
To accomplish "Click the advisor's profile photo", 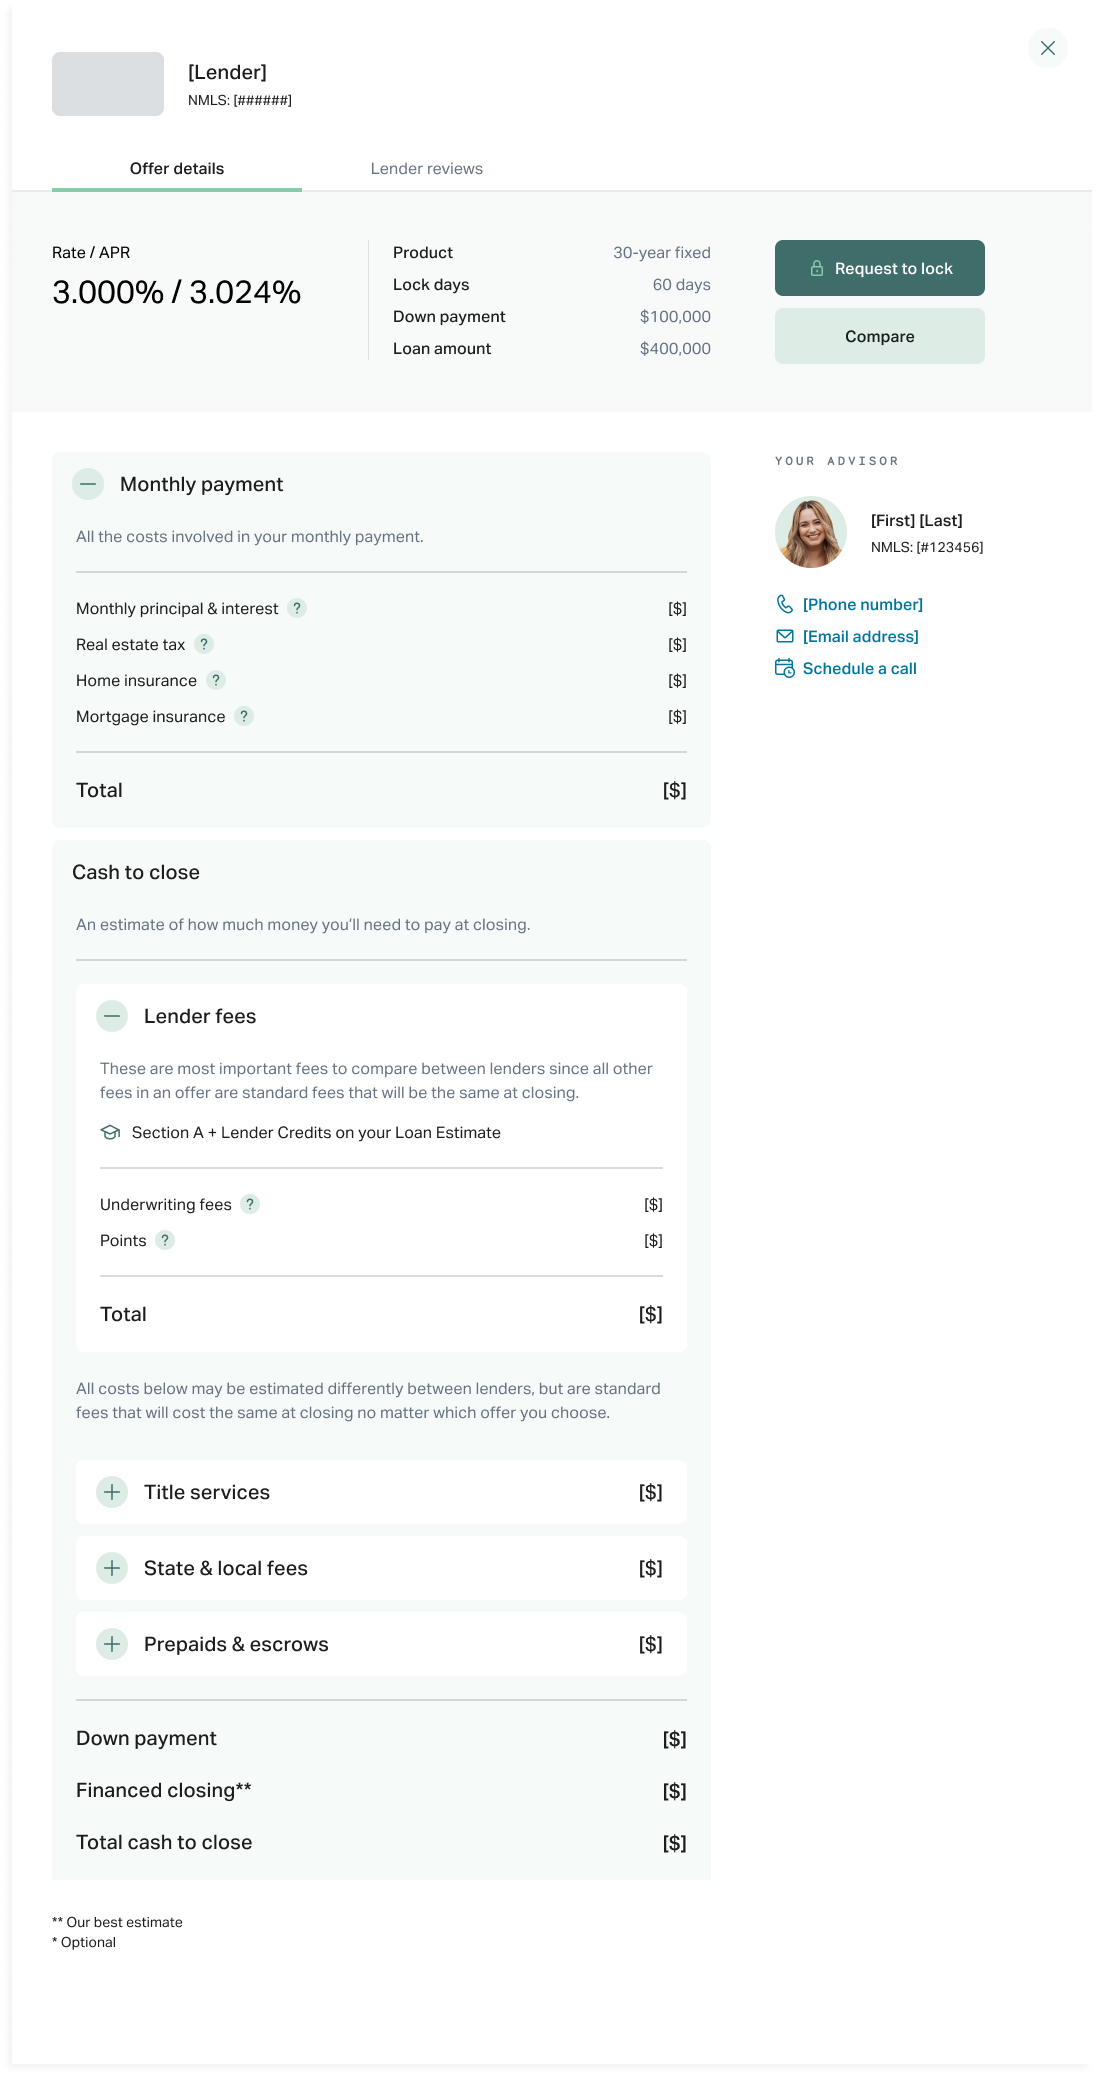I will 811,532.
